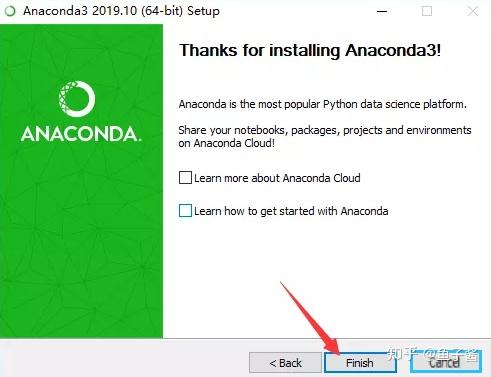Click the Finish button

(360, 362)
